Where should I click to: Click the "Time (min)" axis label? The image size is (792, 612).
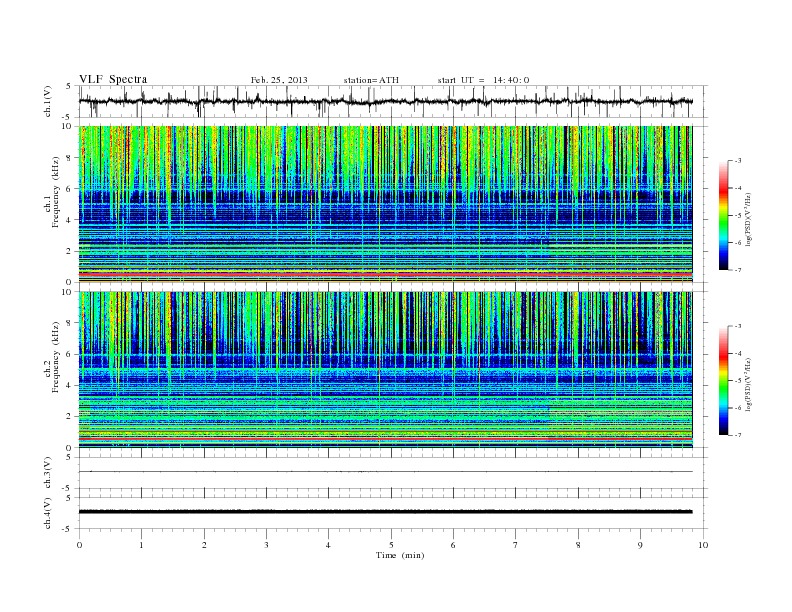400,555
